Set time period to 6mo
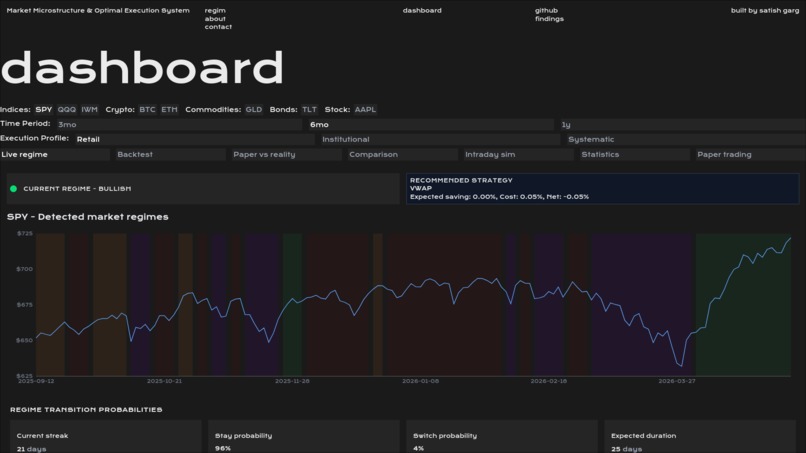The image size is (806, 453). click(x=431, y=124)
